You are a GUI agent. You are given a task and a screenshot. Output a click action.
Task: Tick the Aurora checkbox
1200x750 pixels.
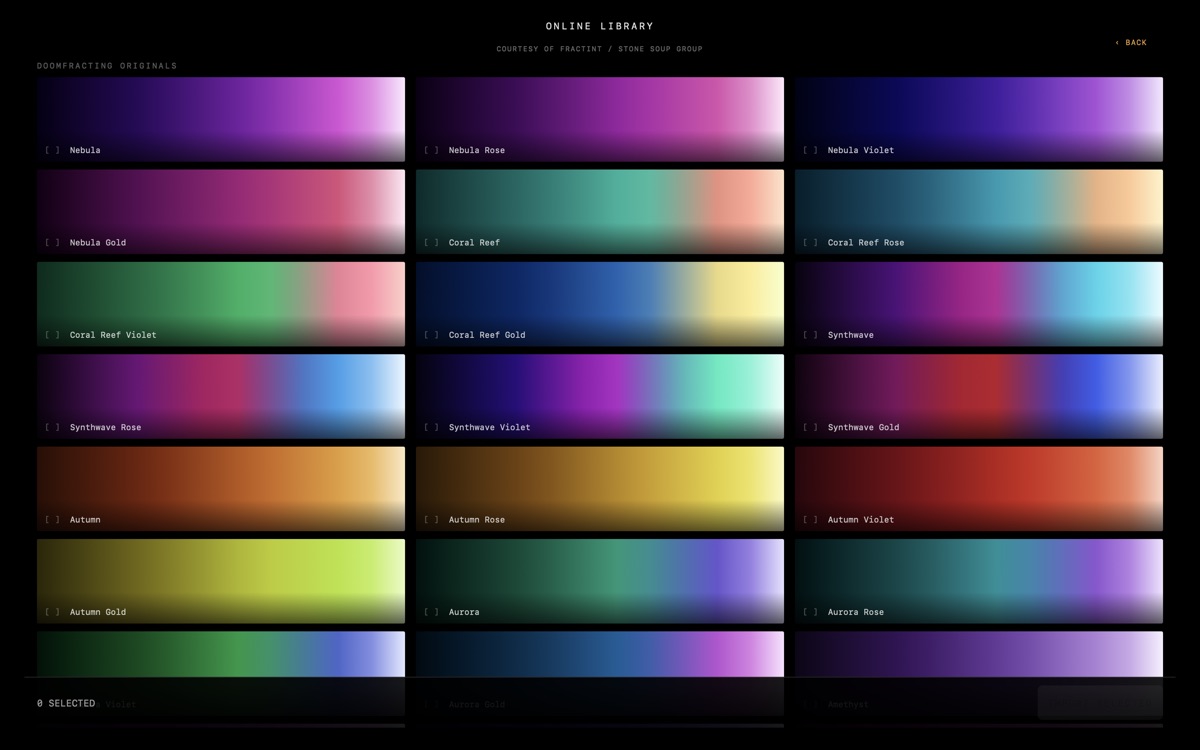click(x=431, y=612)
